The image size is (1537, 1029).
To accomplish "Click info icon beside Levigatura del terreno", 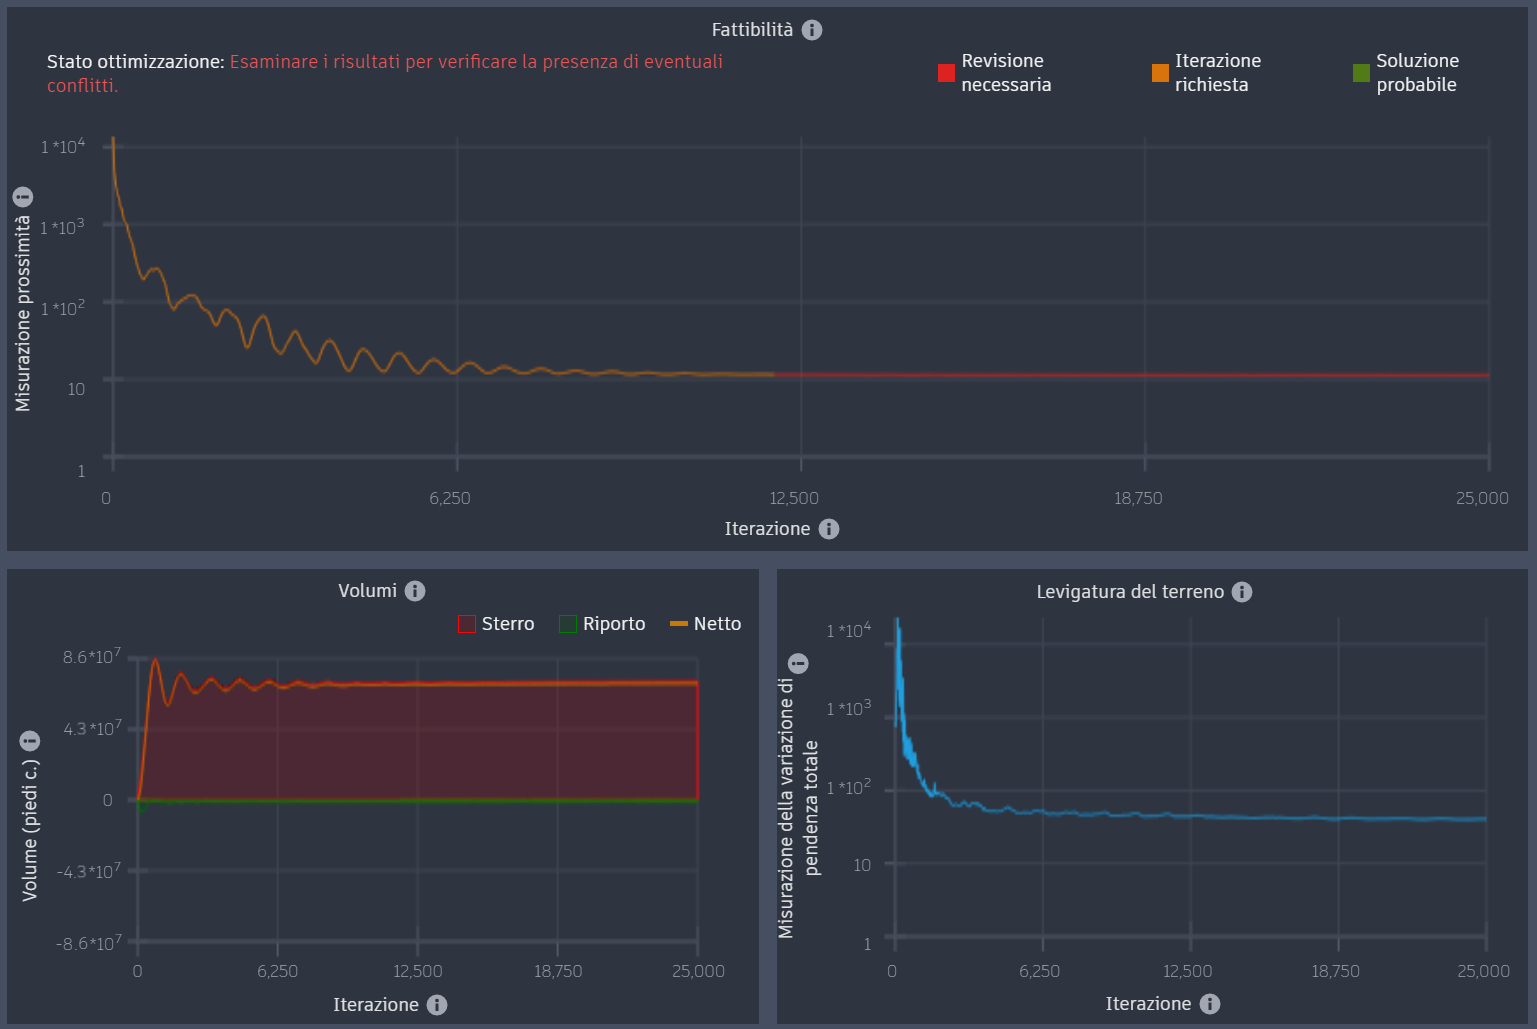I will pos(1242,592).
